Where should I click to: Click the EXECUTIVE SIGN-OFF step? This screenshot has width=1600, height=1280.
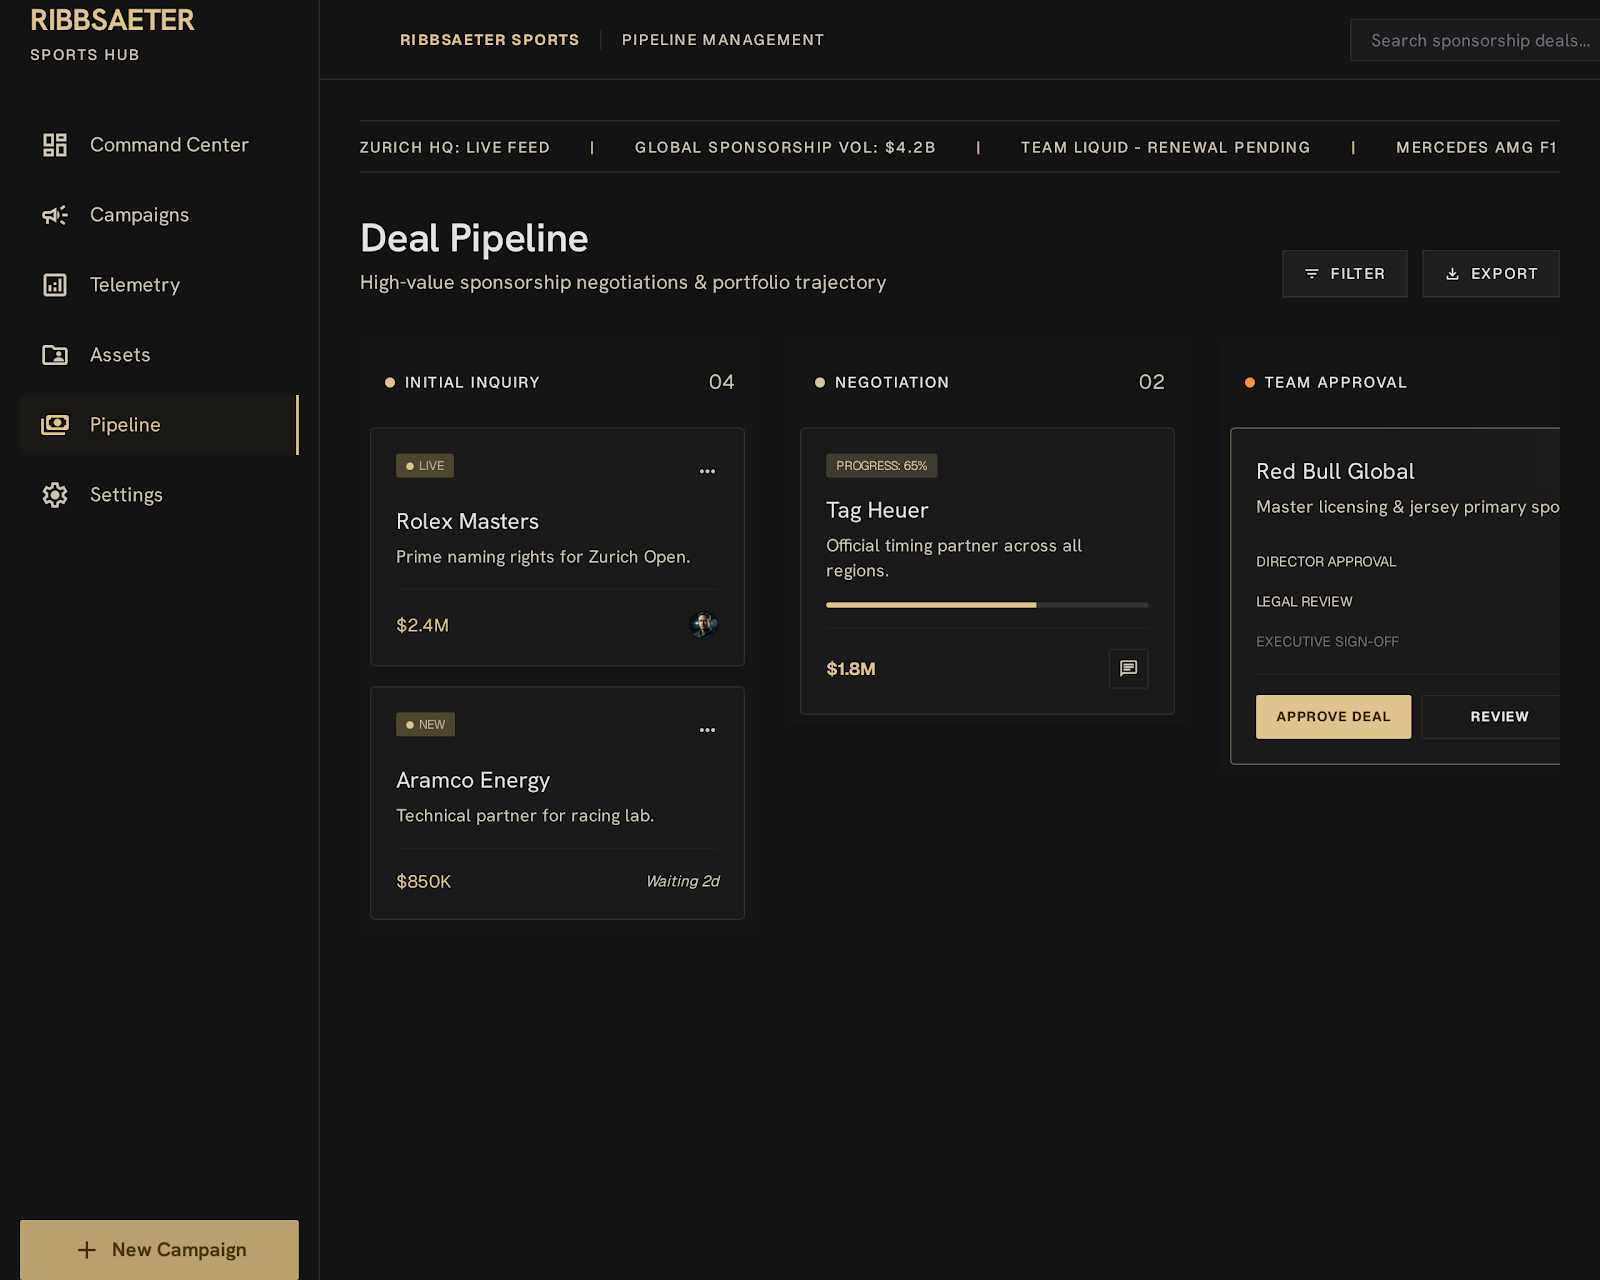click(1327, 642)
